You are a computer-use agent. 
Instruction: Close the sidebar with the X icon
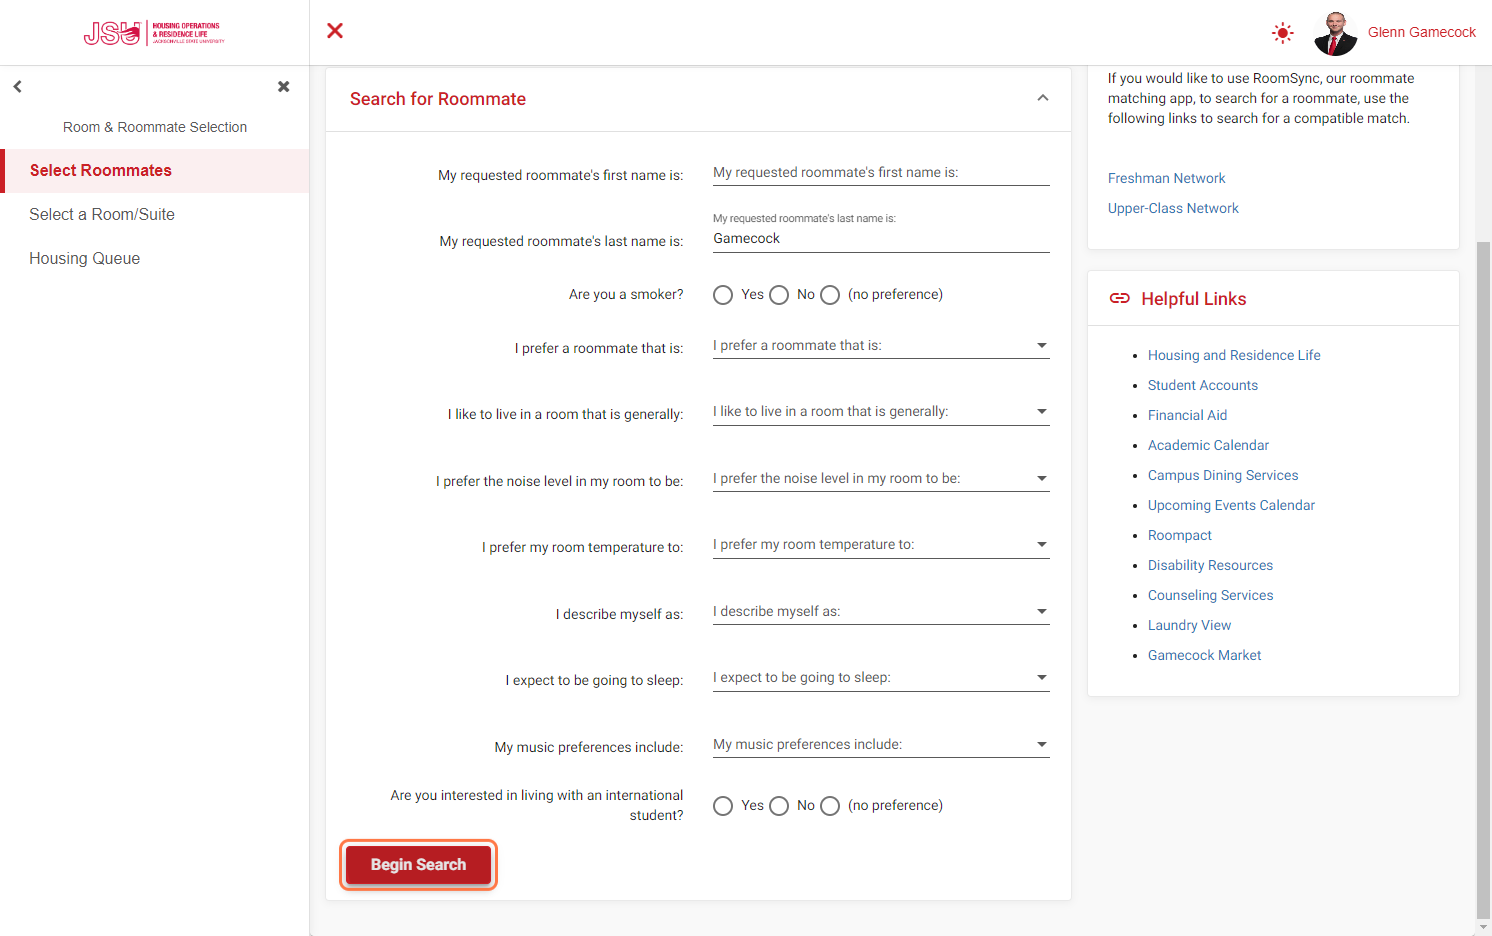(284, 87)
